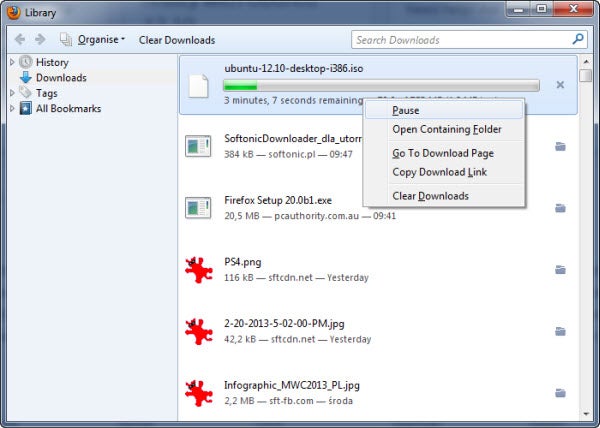Open folder for Infographic_MWC2013_PL.jpg
The image size is (600, 428).
click(x=560, y=393)
